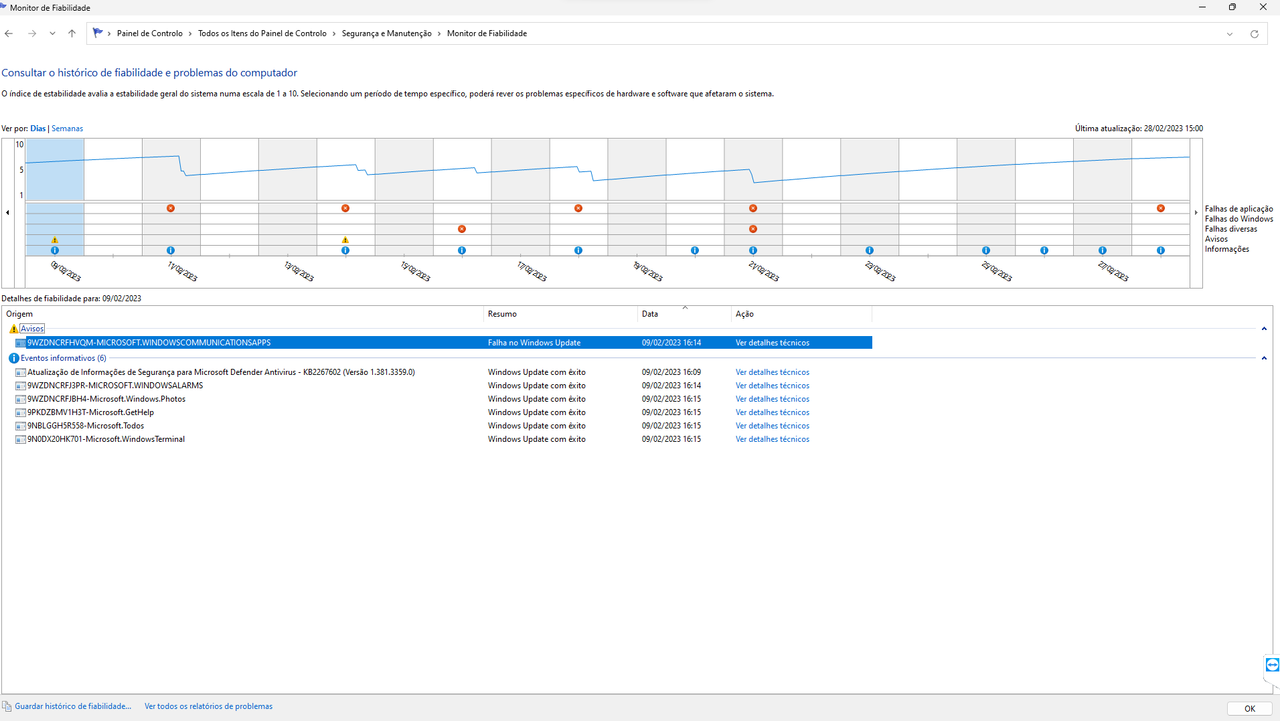Expand the chevron after Todos os Itens do Painel de Controlo

pos(334,33)
